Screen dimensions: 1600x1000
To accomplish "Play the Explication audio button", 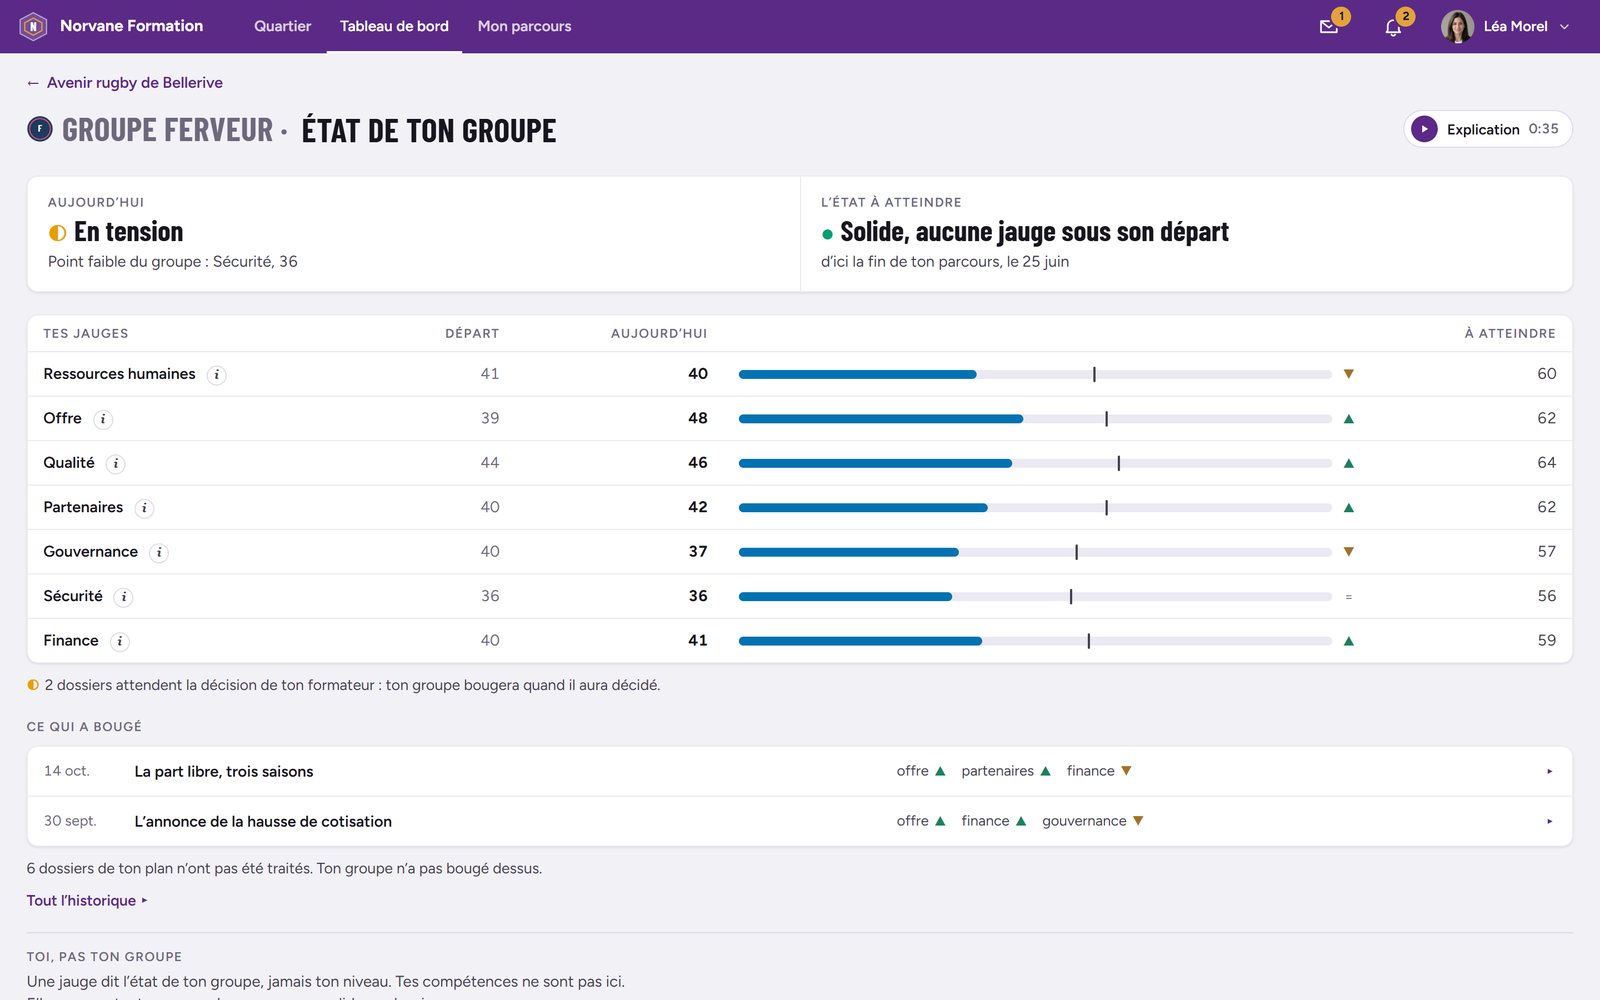I will point(1424,129).
